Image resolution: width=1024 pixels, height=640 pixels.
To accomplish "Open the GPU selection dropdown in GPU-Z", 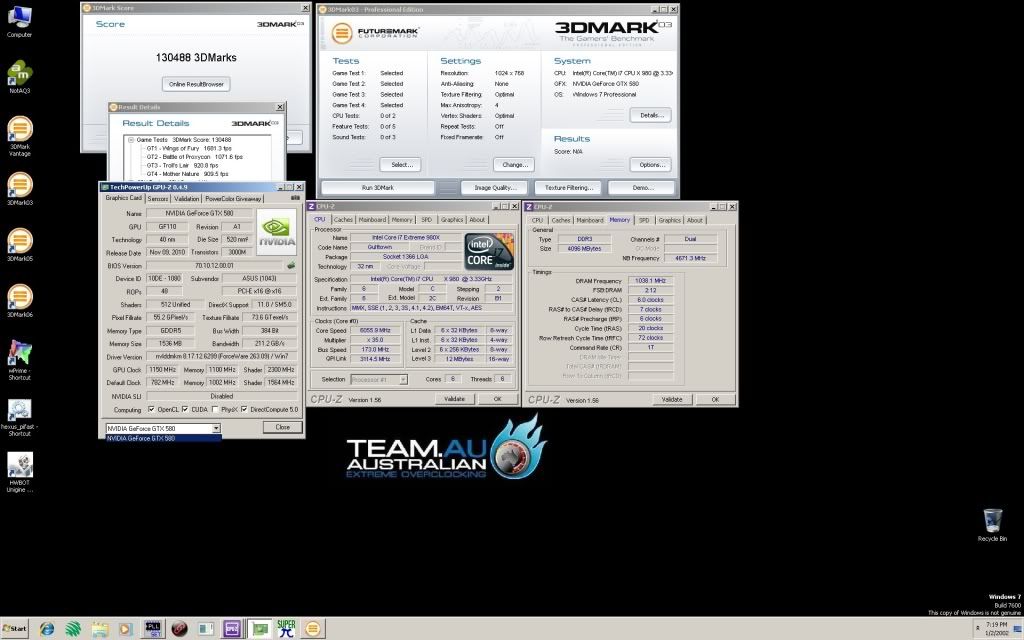I will 163,427.
